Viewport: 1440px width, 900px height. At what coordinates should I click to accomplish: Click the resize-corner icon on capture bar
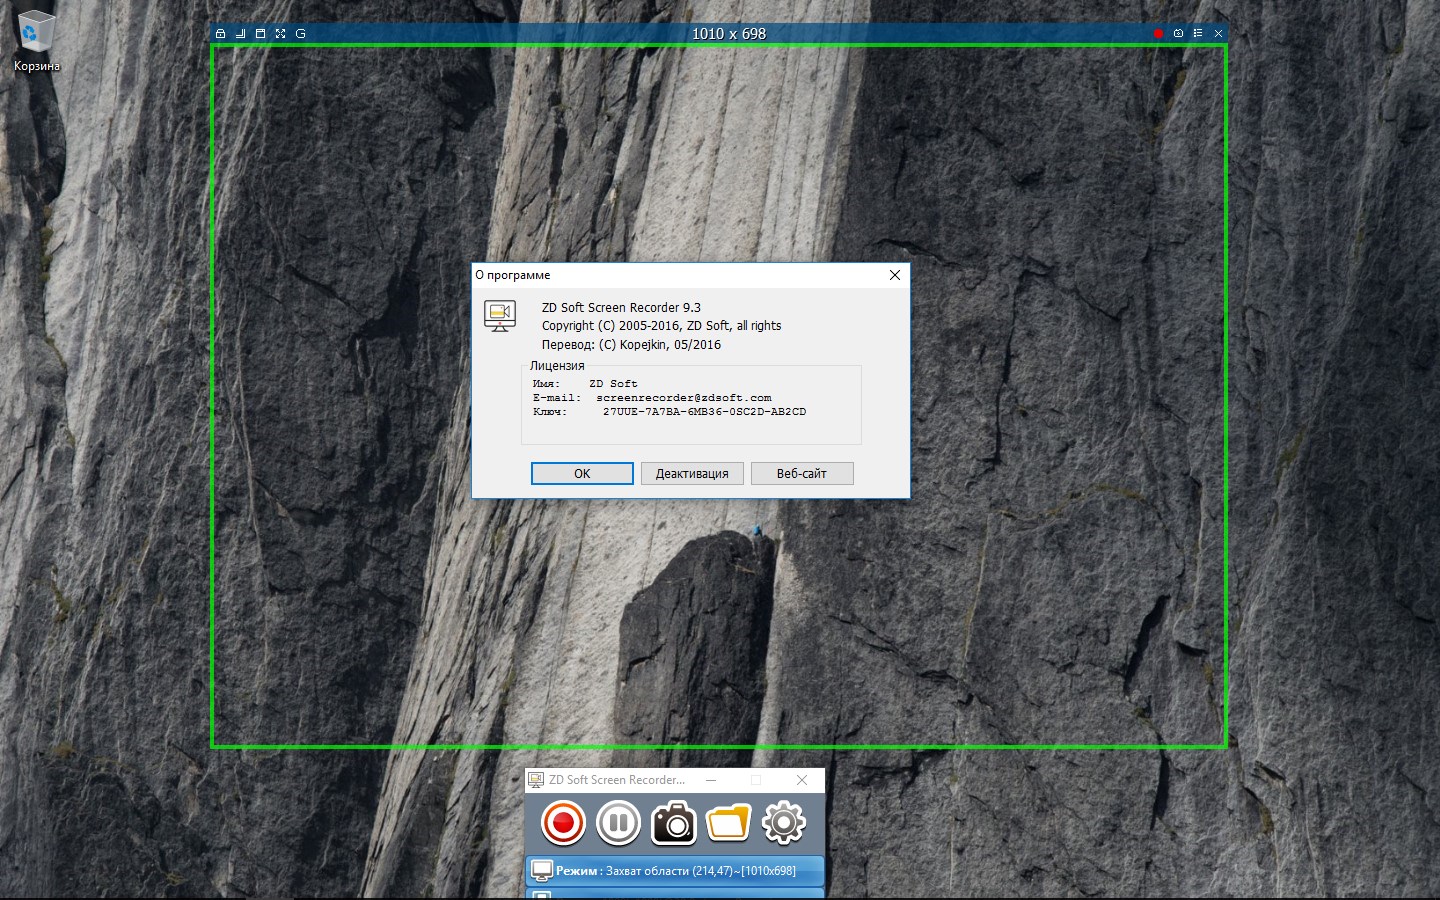[x=241, y=34]
